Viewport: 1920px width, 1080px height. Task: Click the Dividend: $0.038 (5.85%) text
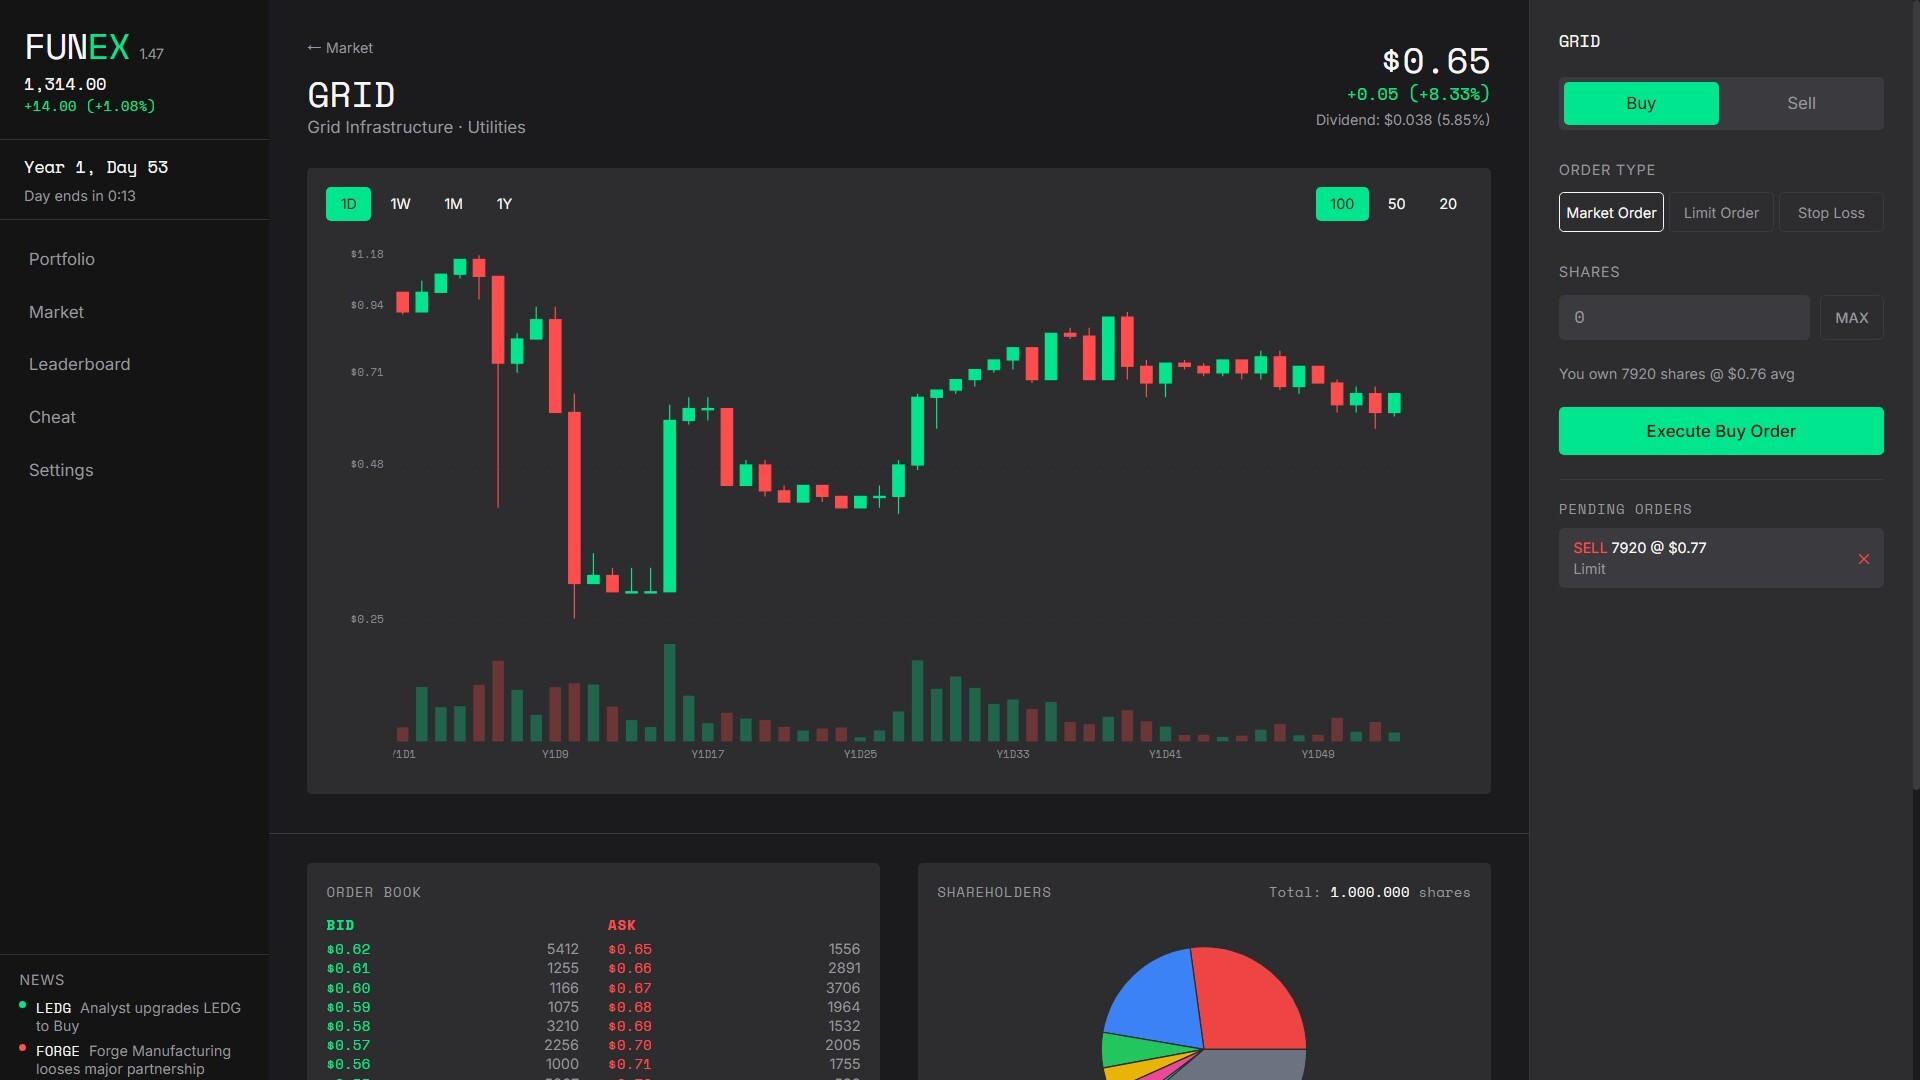[x=1402, y=120]
